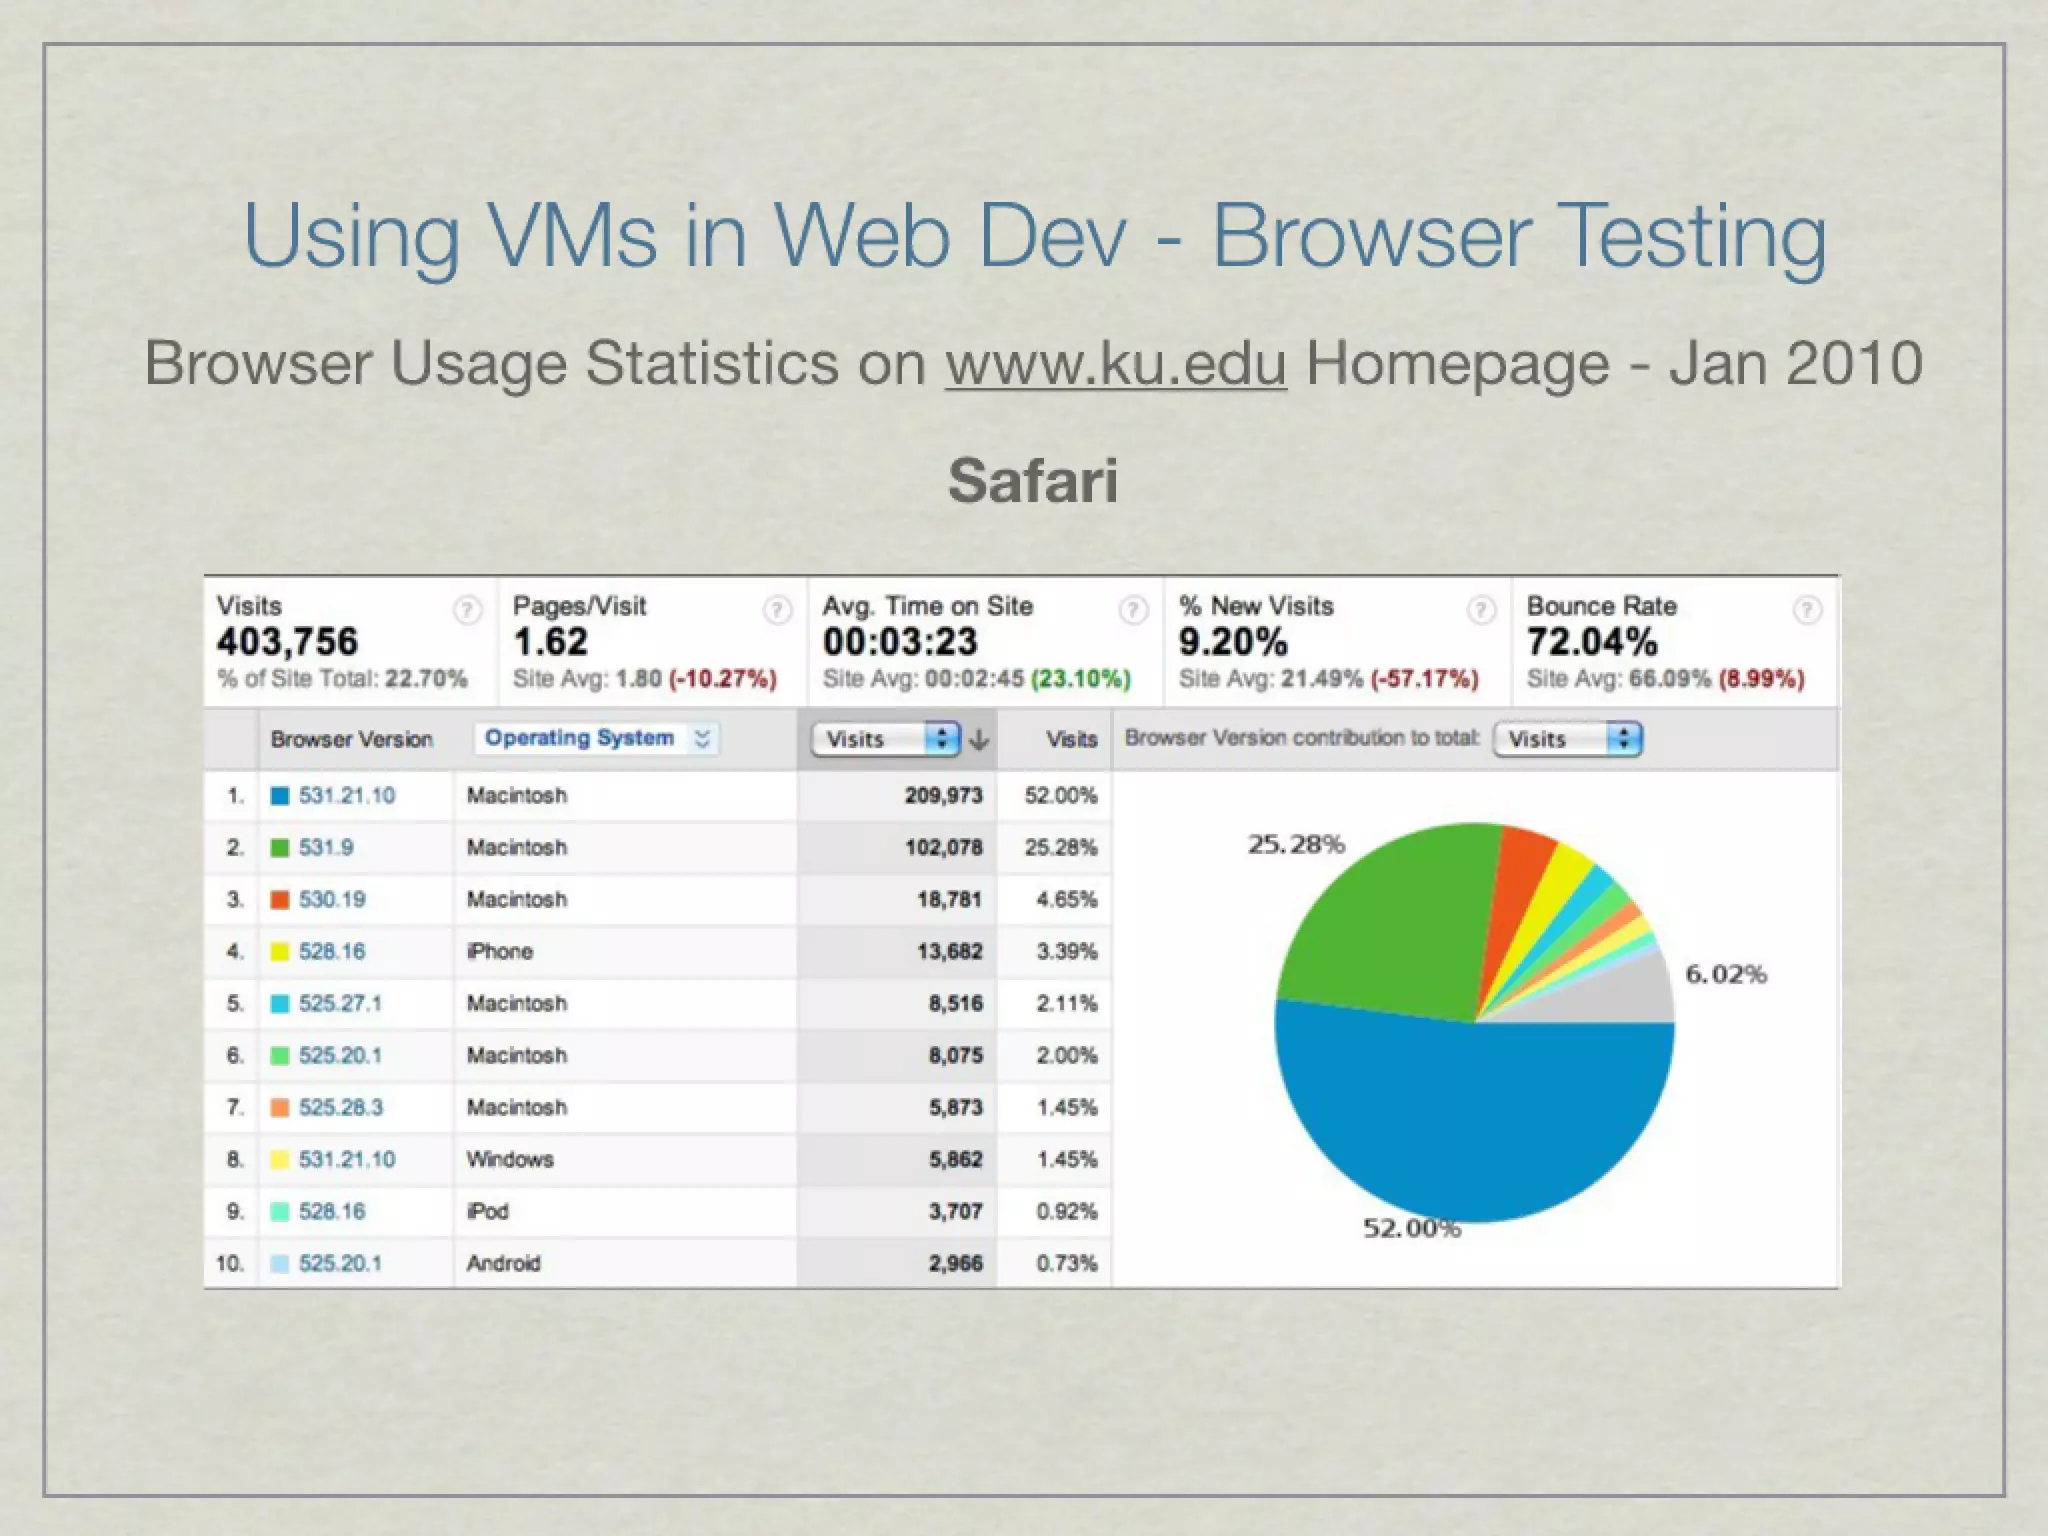The width and height of the screenshot is (2048, 1536).
Task: Click the Safari heading above the report
Action: point(1033,481)
